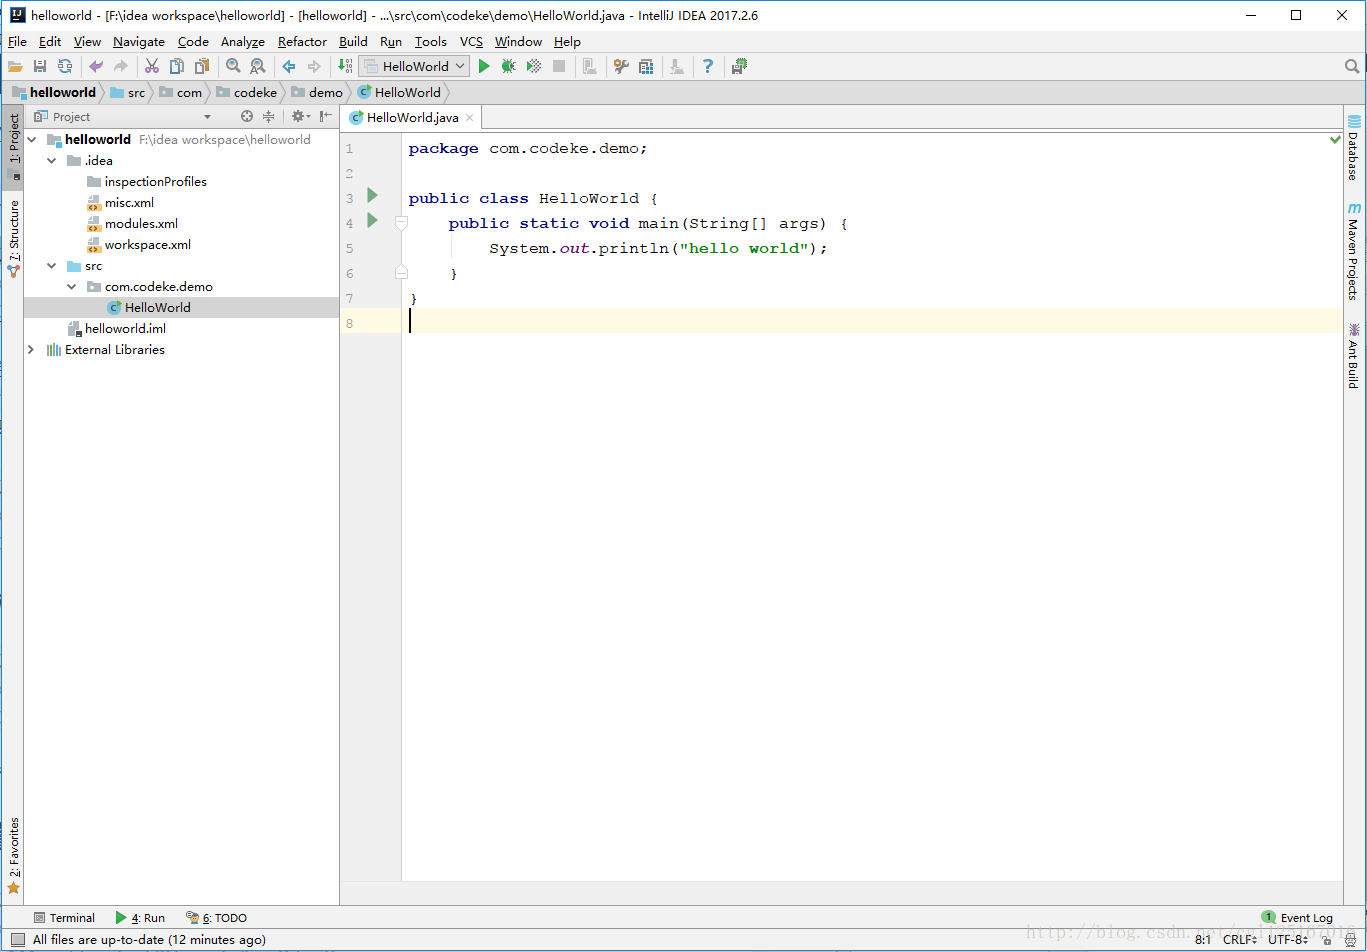Open the 4: Run tool window
1367x952 pixels.
click(x=140, y=918)
